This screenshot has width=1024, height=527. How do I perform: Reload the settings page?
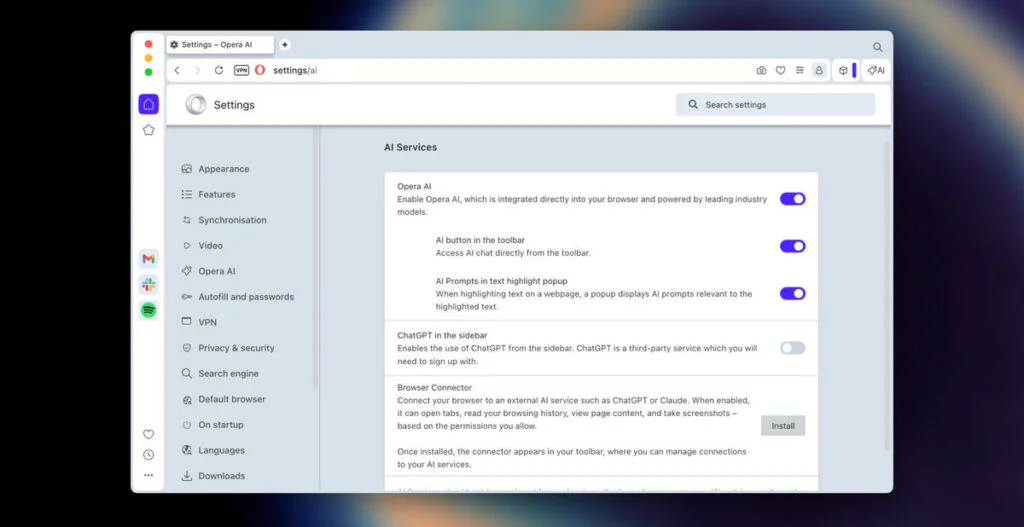(x=219, y=71)
